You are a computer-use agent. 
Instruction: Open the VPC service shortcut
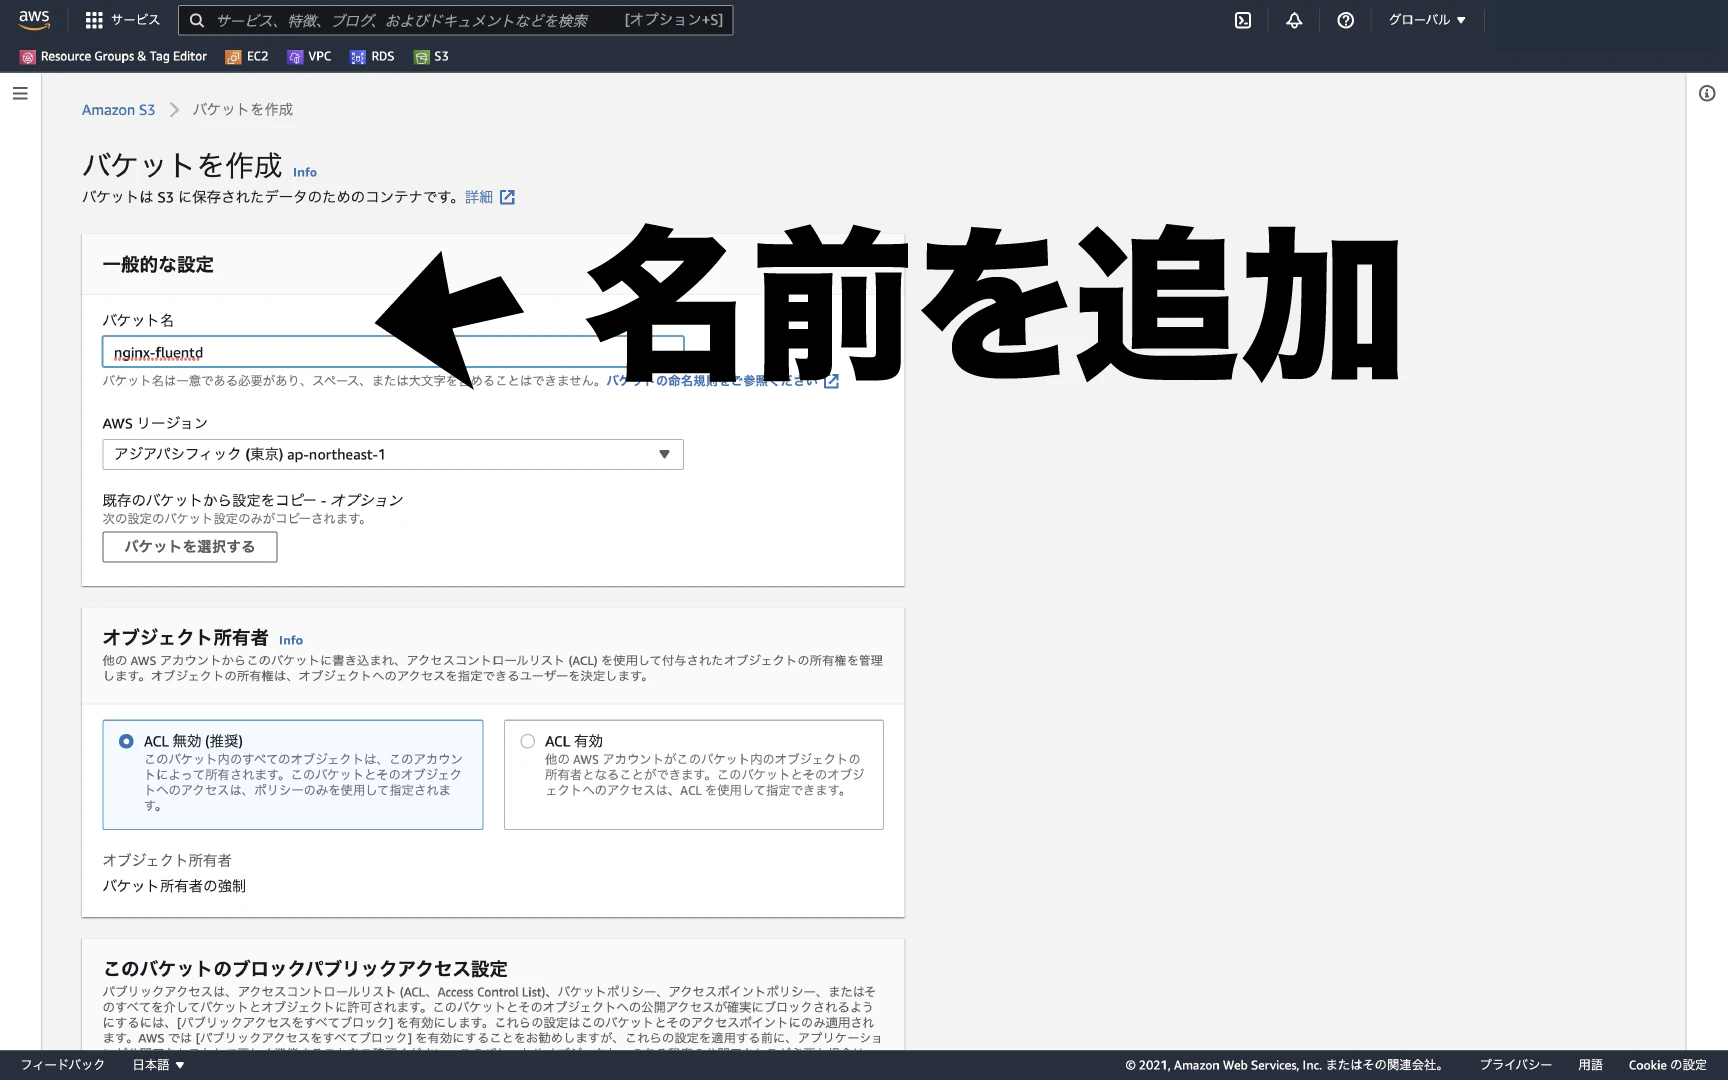click(x=309, y=57)
